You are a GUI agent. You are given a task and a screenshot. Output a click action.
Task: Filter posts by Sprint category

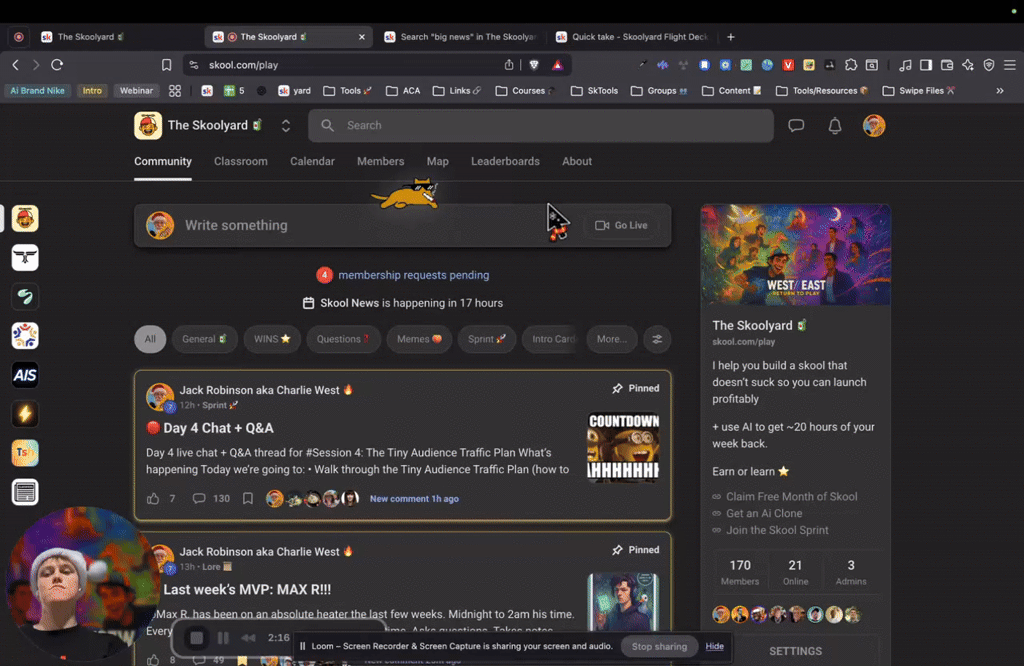[487, 339]
